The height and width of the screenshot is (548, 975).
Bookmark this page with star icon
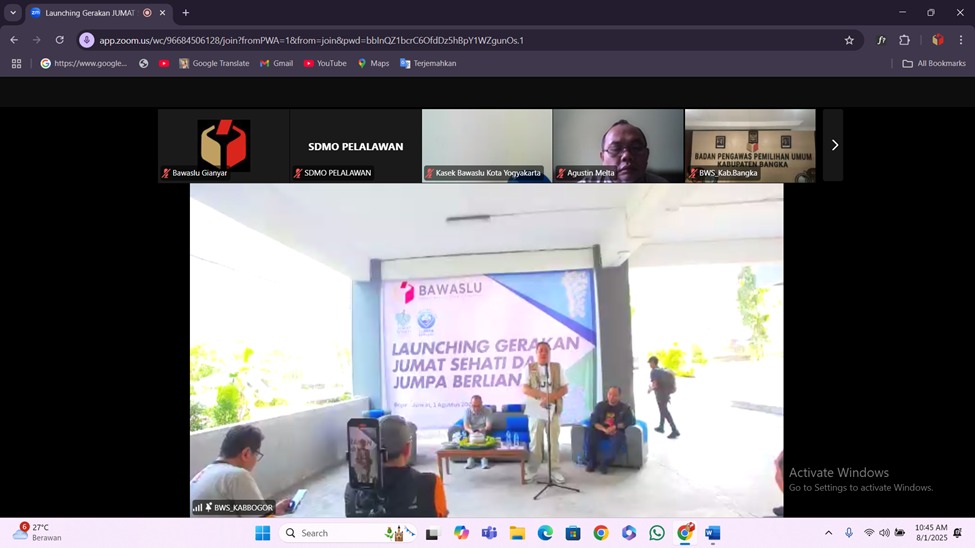coord(849,40)
